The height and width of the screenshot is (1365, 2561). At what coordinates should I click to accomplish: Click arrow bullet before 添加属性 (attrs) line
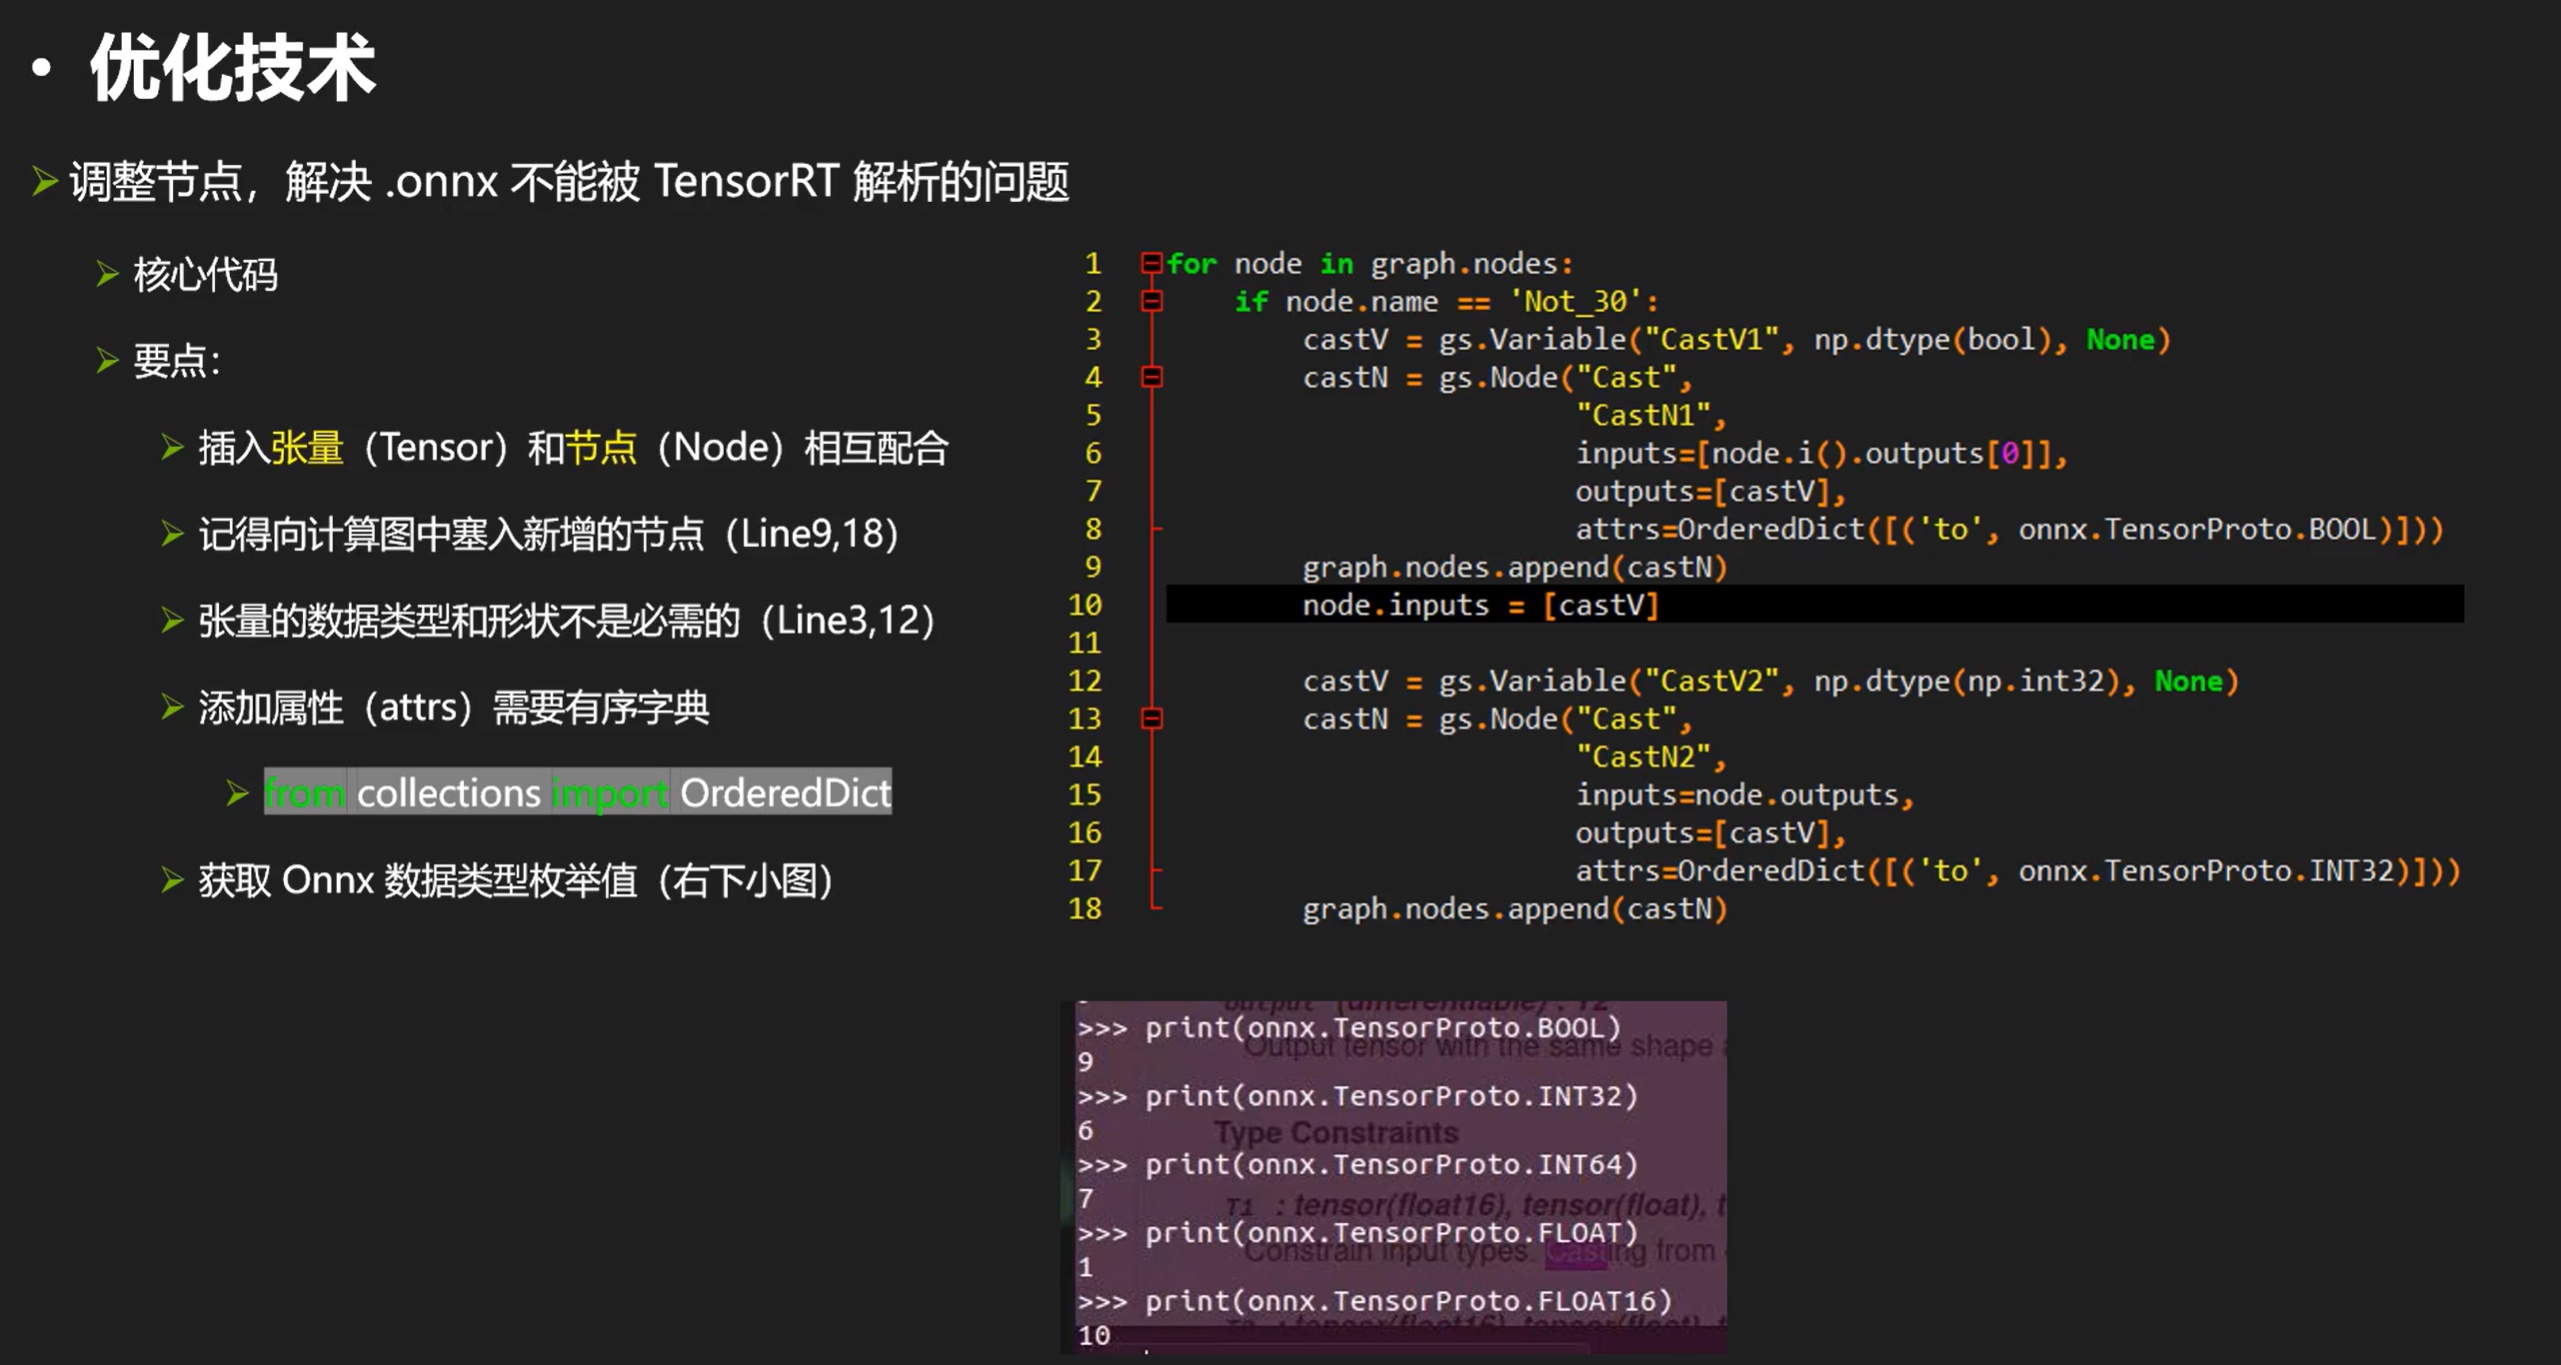[172, 707]
